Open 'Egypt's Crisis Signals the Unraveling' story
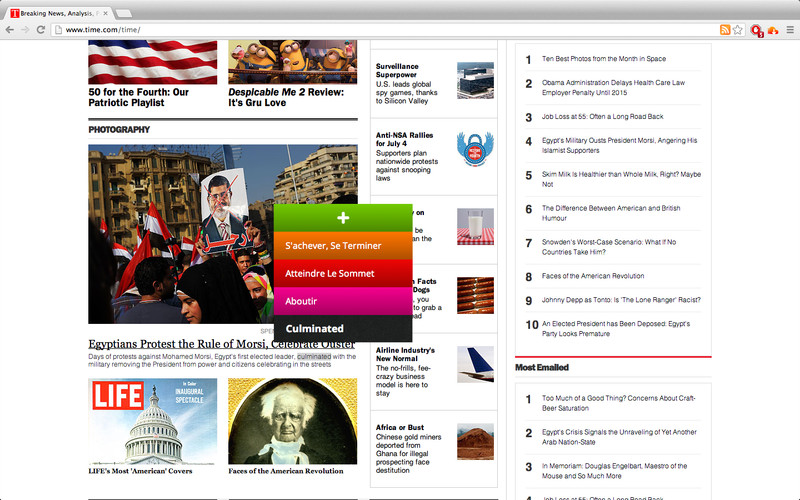This screenshot has width=800, height=500. (619, 437)
